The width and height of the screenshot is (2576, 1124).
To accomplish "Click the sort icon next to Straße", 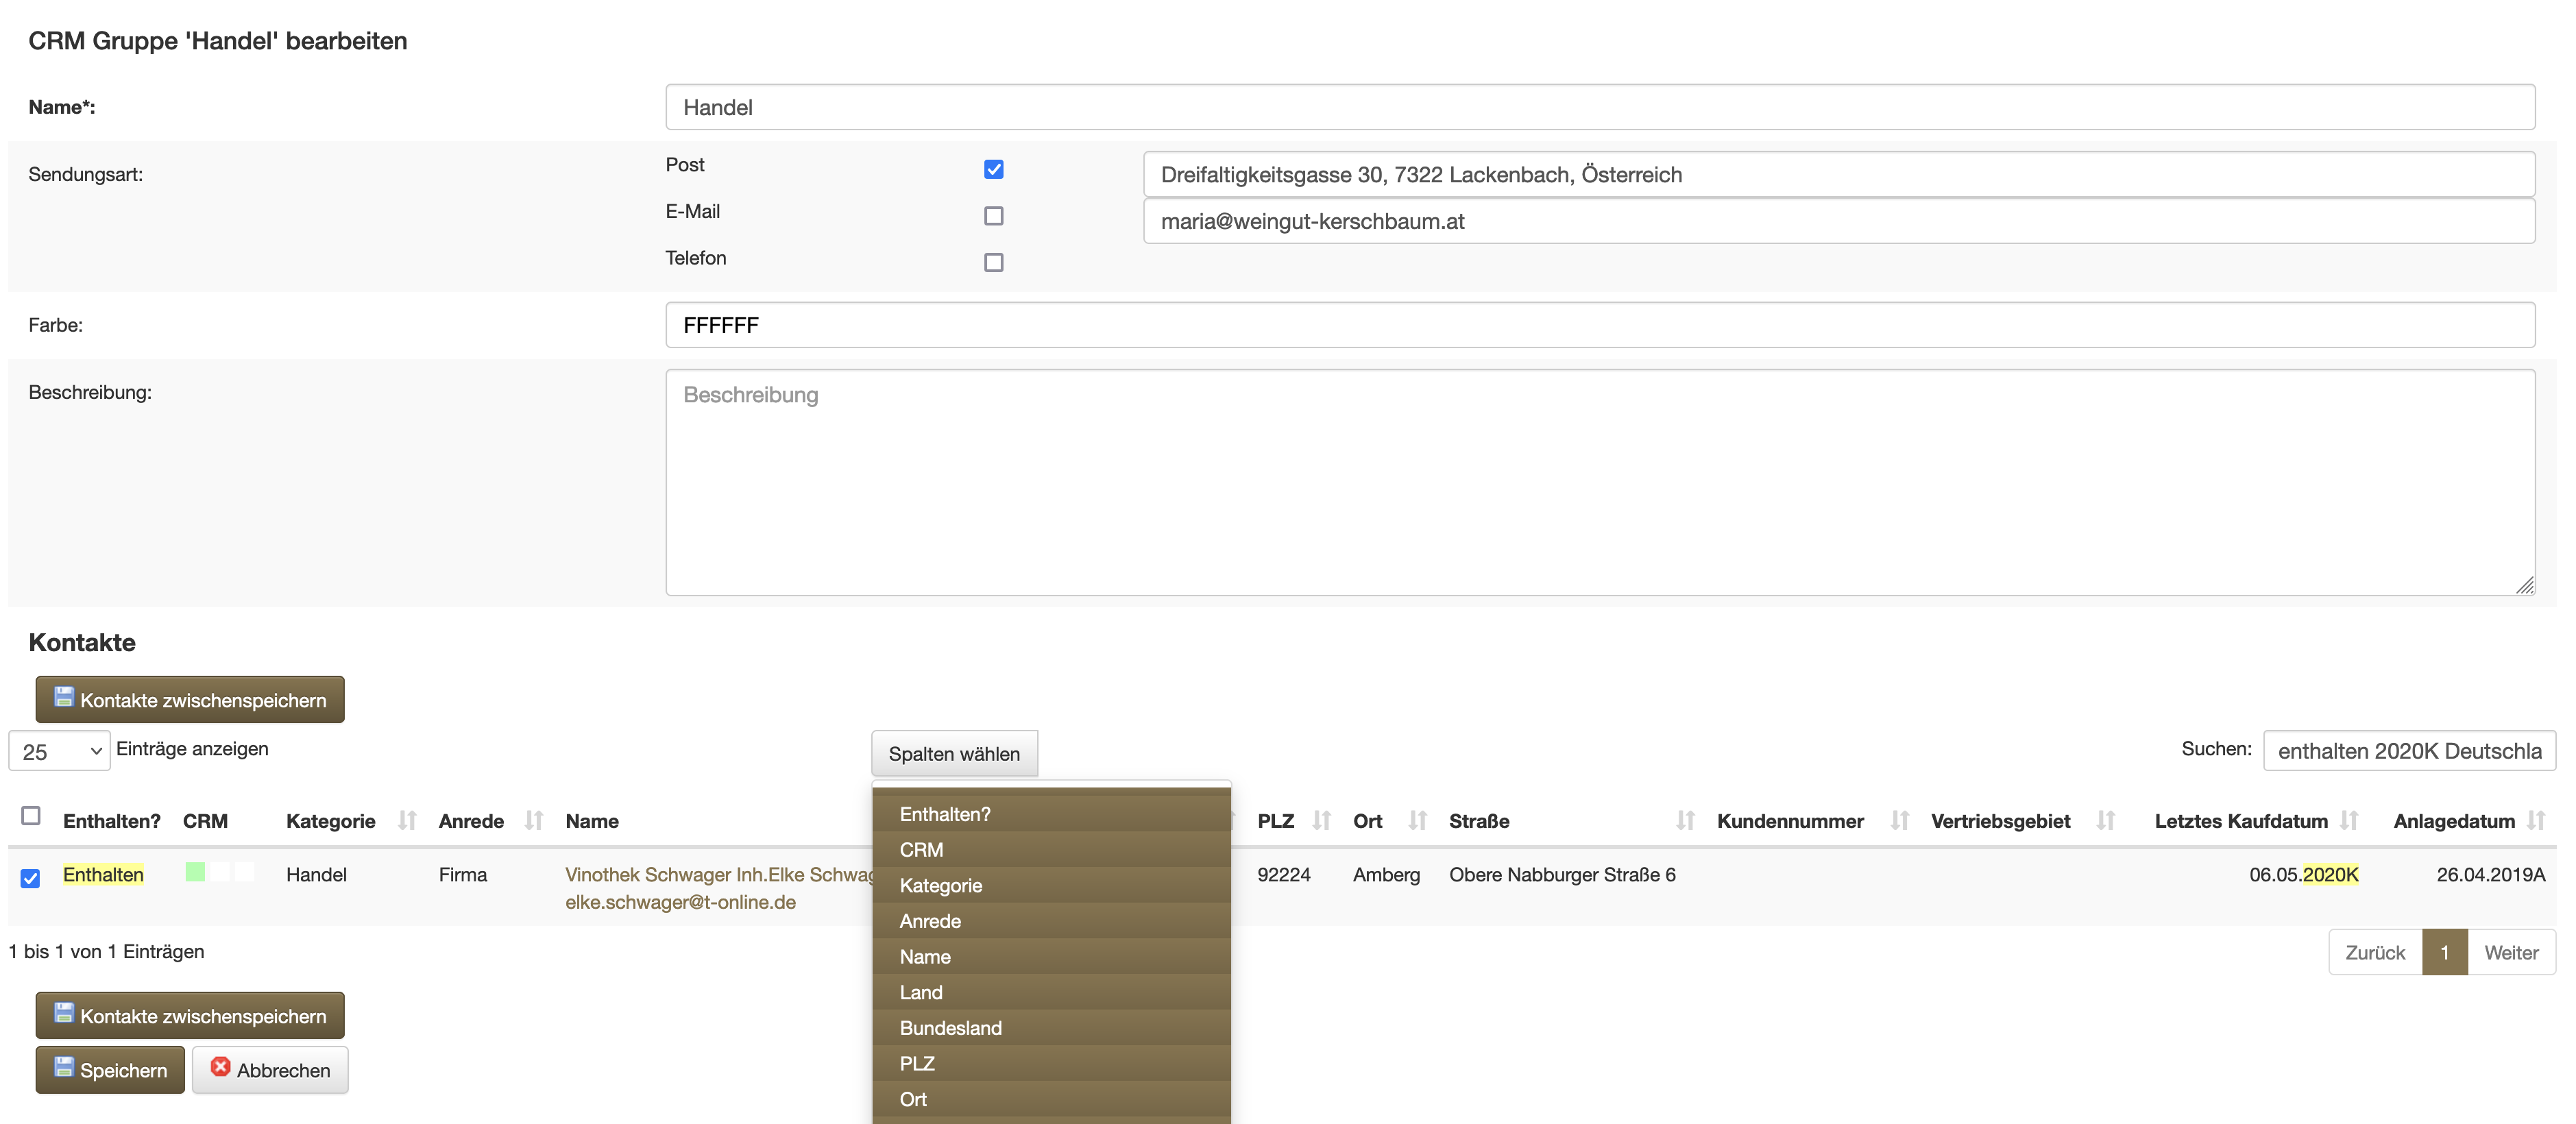I will (1685, 821).
